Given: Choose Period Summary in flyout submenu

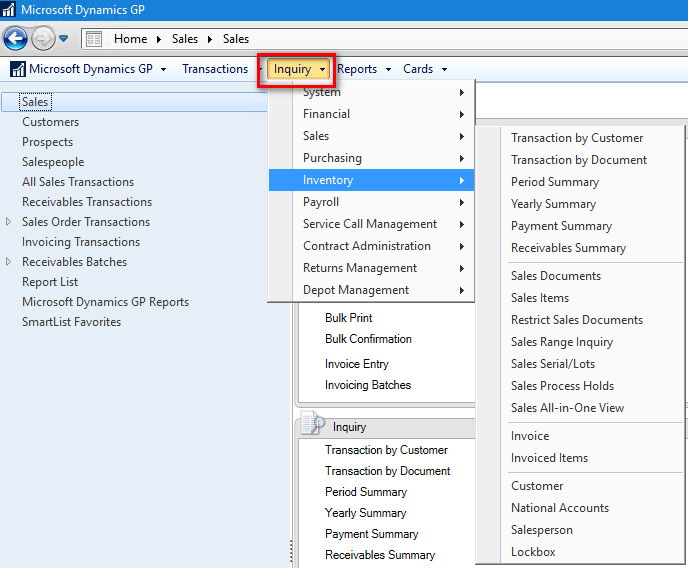Looking at the screenshot, I should pyautogui.click(x=555, y=182).
